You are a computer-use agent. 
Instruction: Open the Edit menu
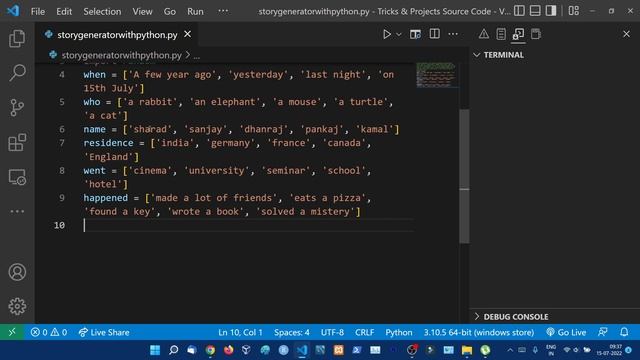click(x=64, y=11)
